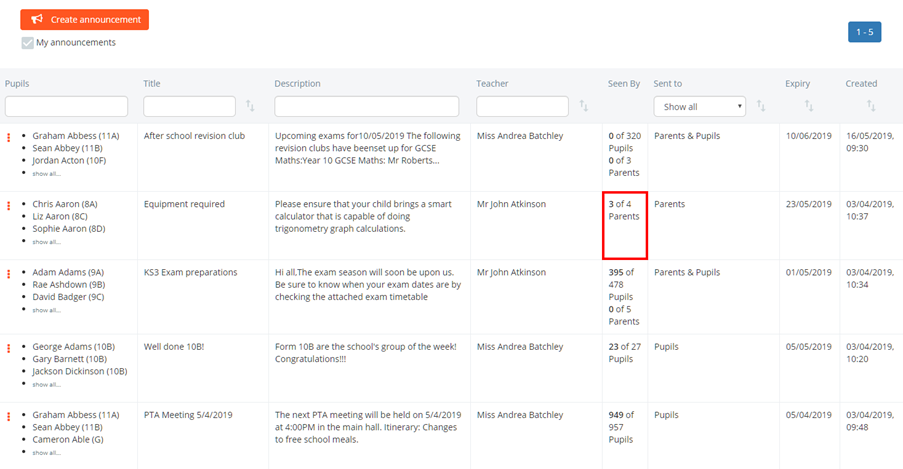Click expiry date '01/05/2019'
The height and width of the screenshot is (469, 903).
click(809, 272)
